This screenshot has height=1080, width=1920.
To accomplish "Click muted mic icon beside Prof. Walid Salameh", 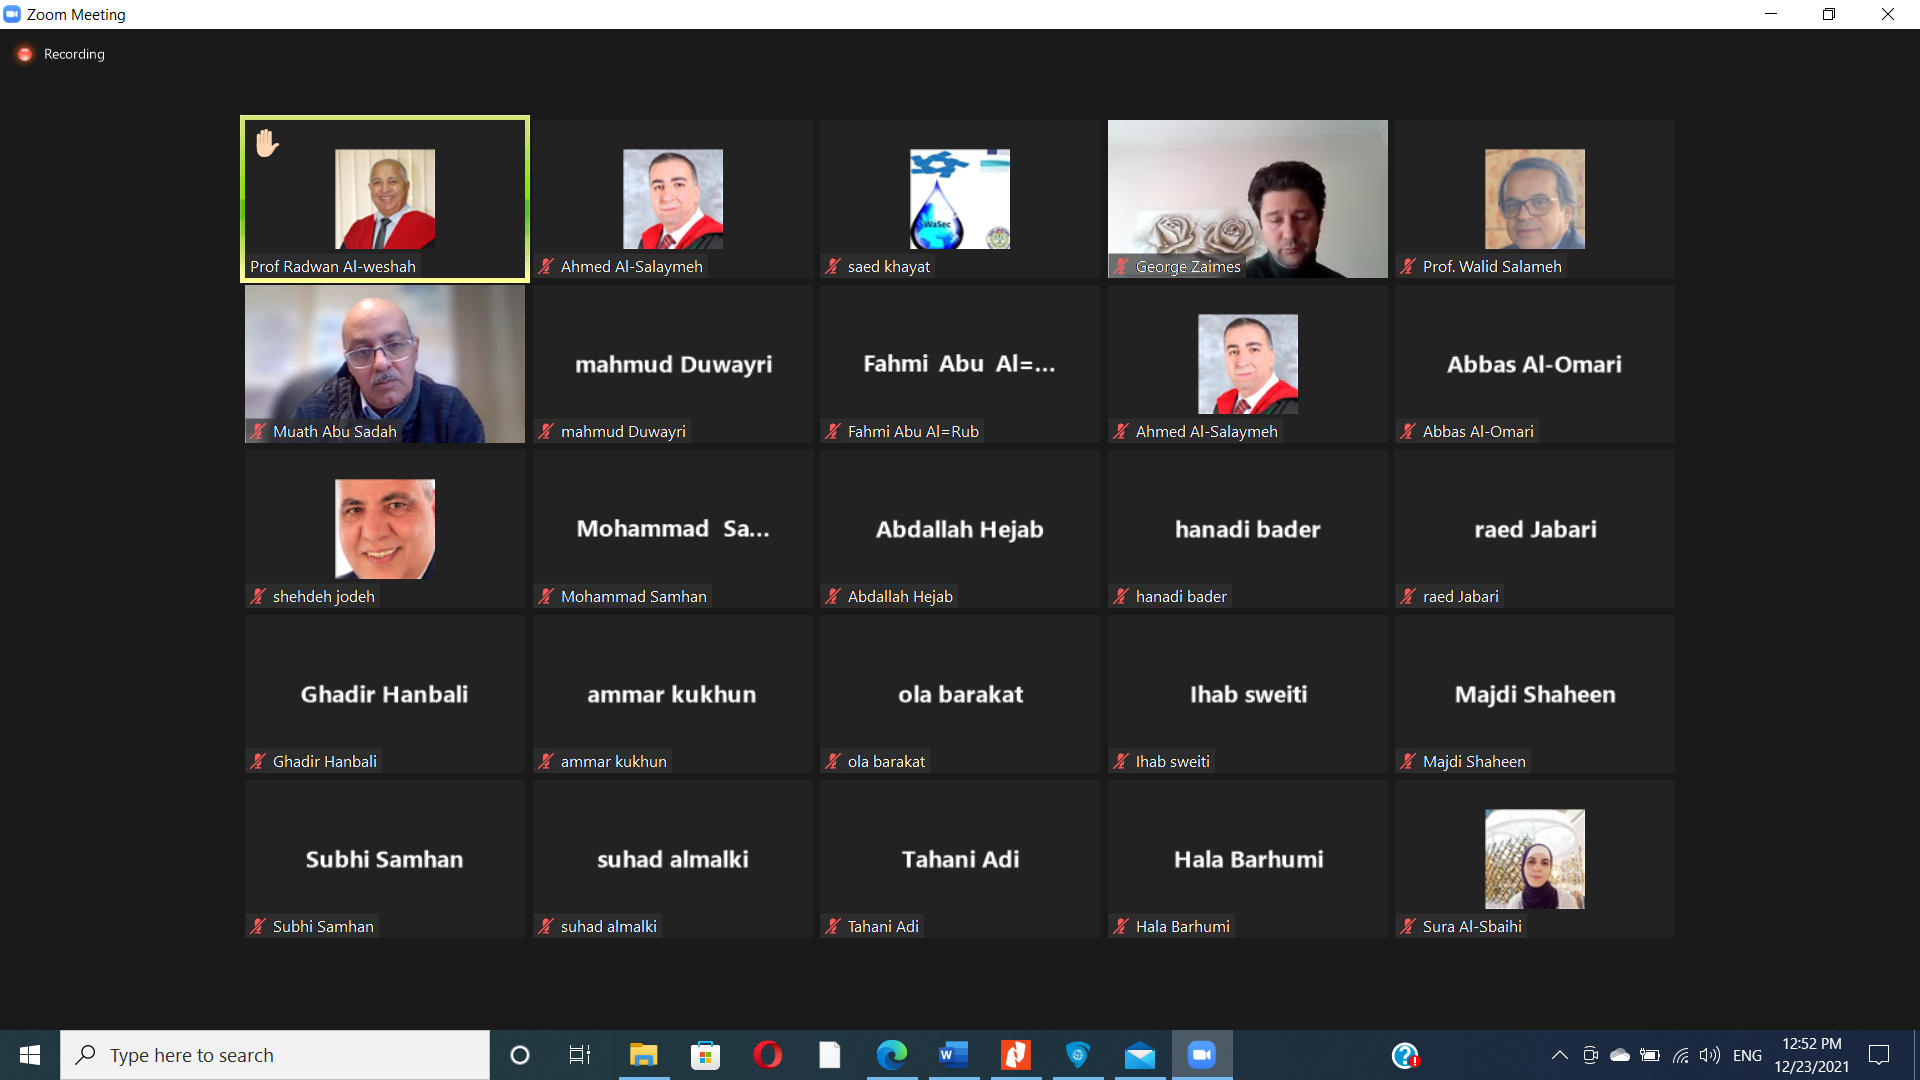I will point(1408,266).
